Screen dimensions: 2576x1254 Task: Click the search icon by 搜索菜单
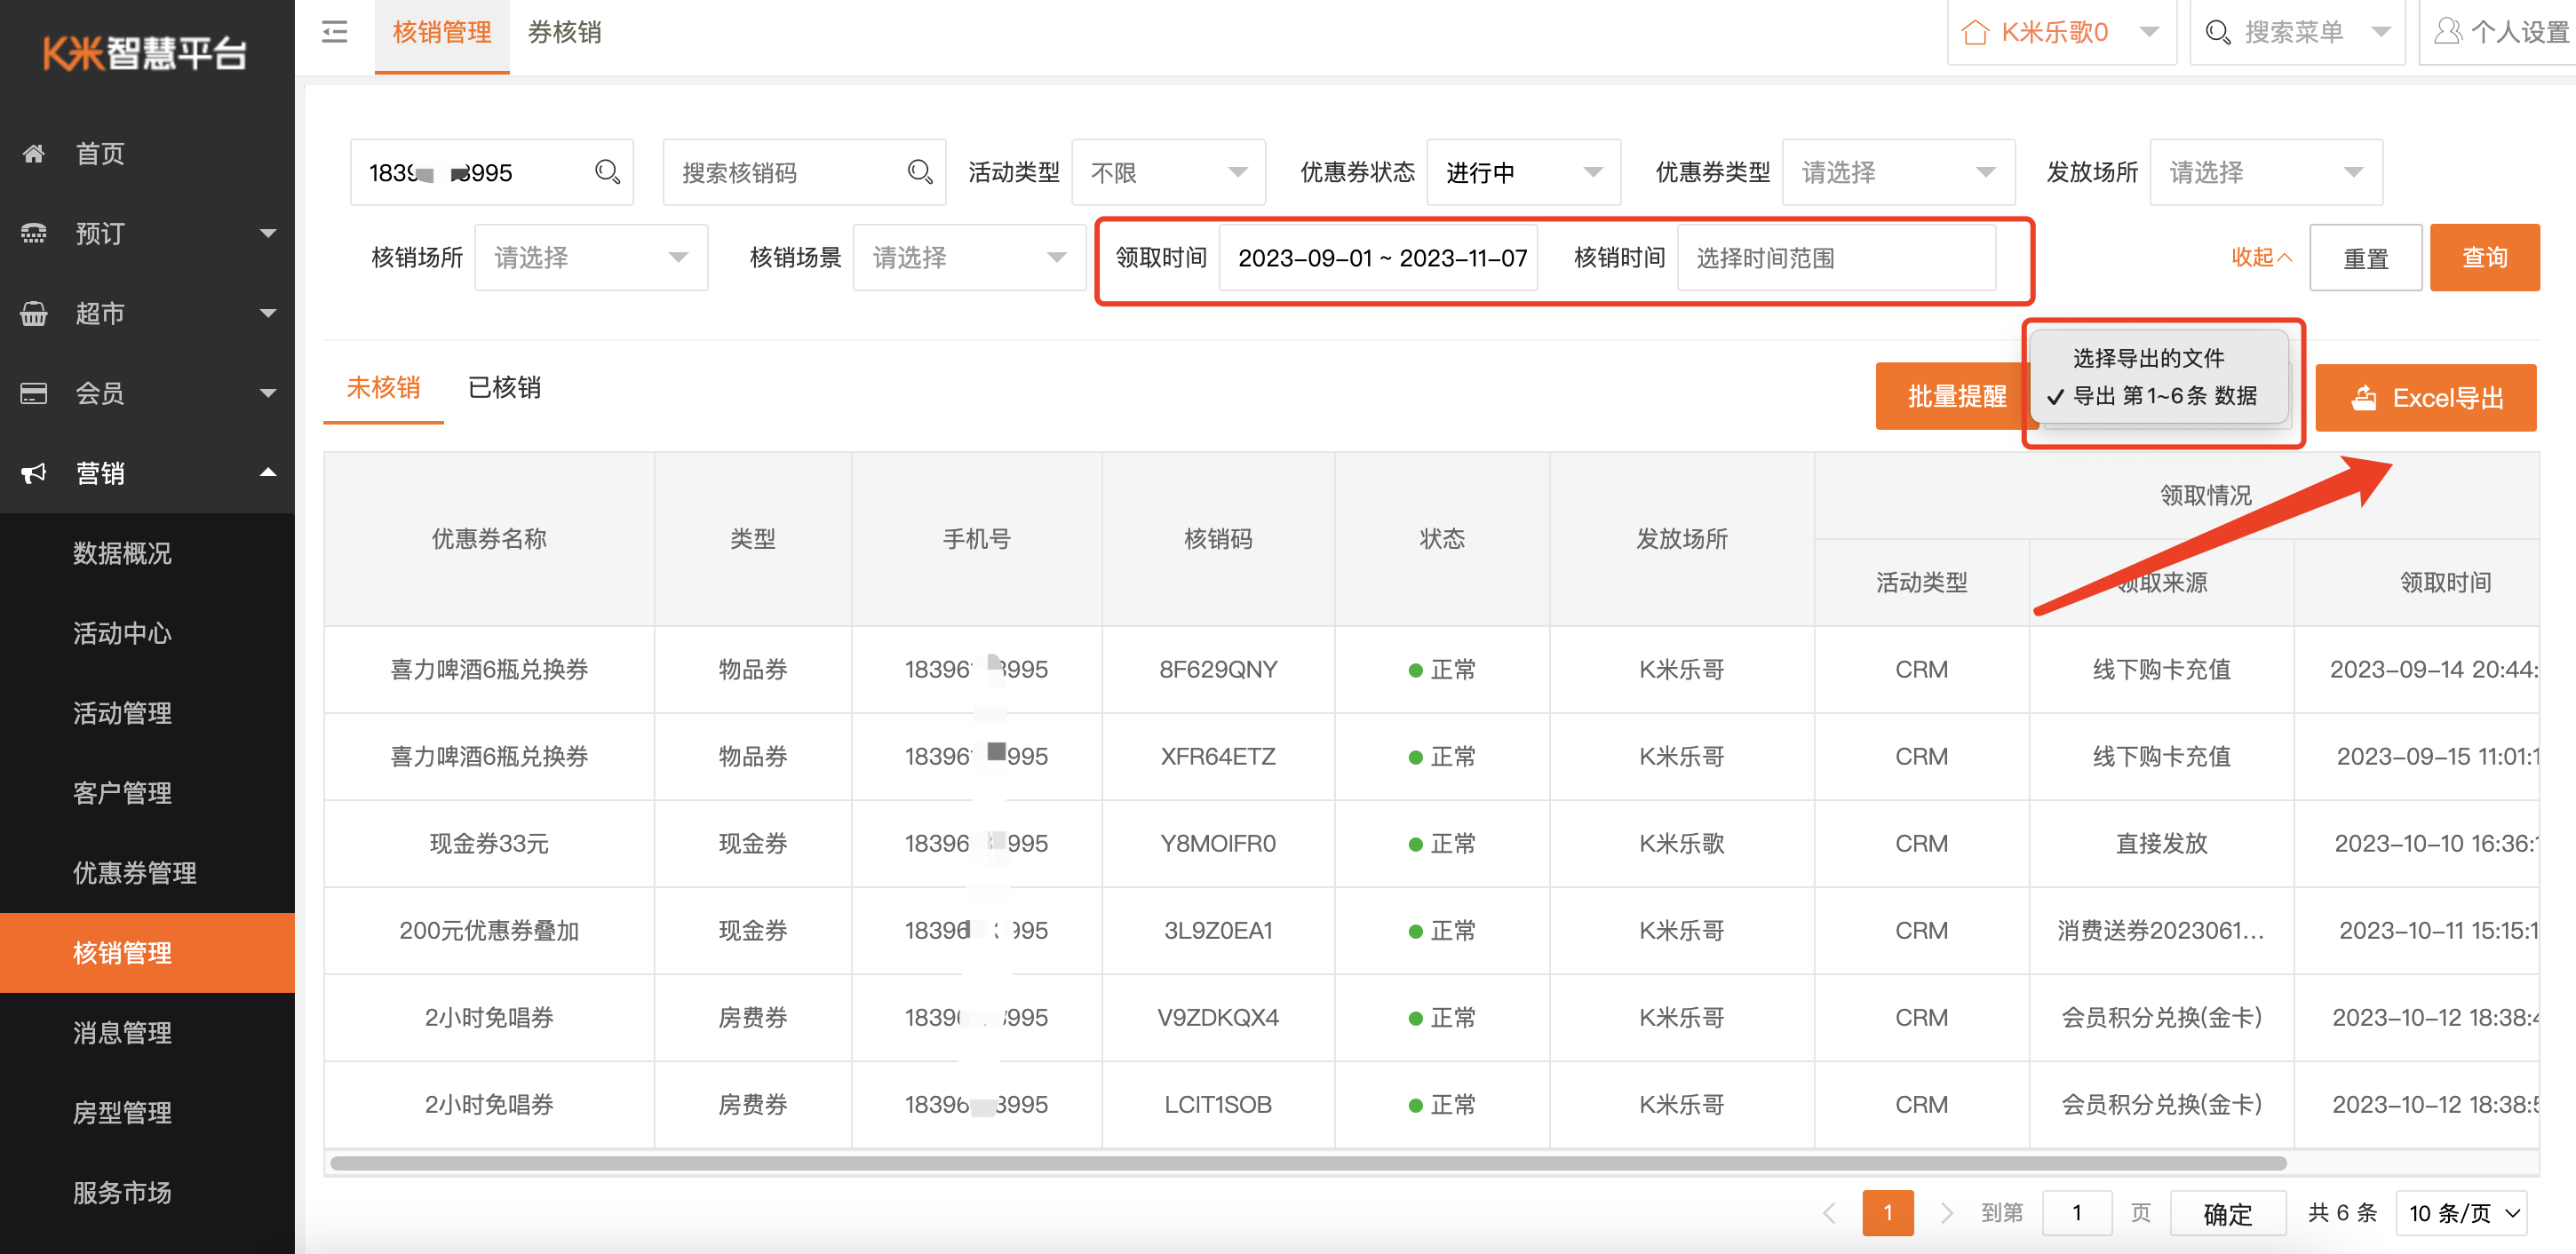[2218, 33]
